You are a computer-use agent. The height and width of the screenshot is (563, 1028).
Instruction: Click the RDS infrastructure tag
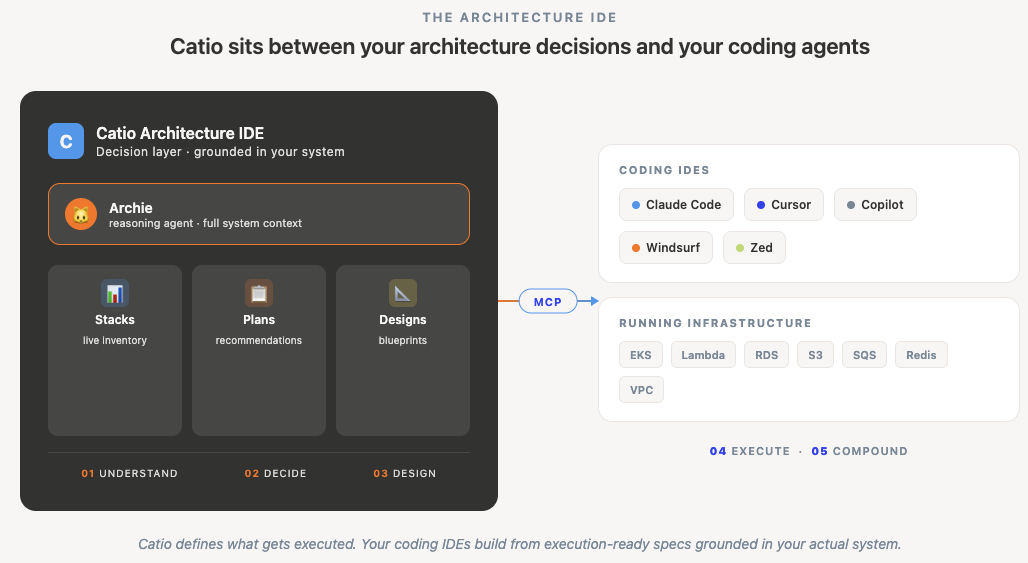(x=766, y=355)
